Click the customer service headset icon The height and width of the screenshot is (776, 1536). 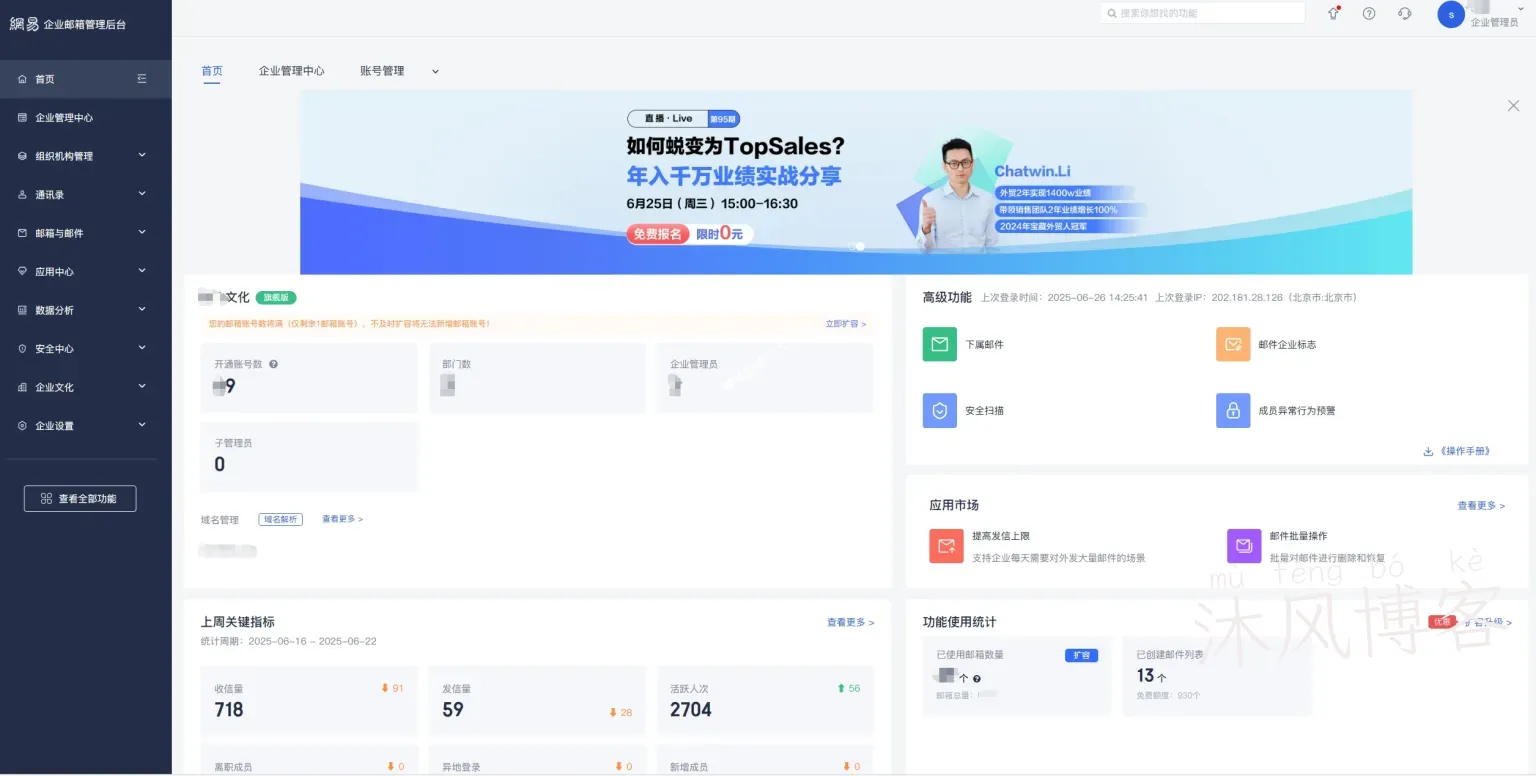point(1405,14)
